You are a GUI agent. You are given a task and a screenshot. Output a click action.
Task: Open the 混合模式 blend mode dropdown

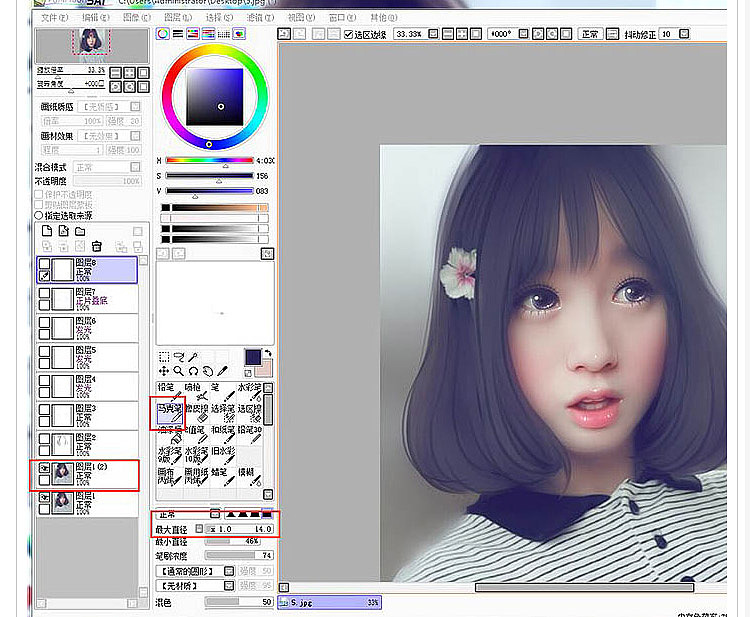[x=135, y=167]
